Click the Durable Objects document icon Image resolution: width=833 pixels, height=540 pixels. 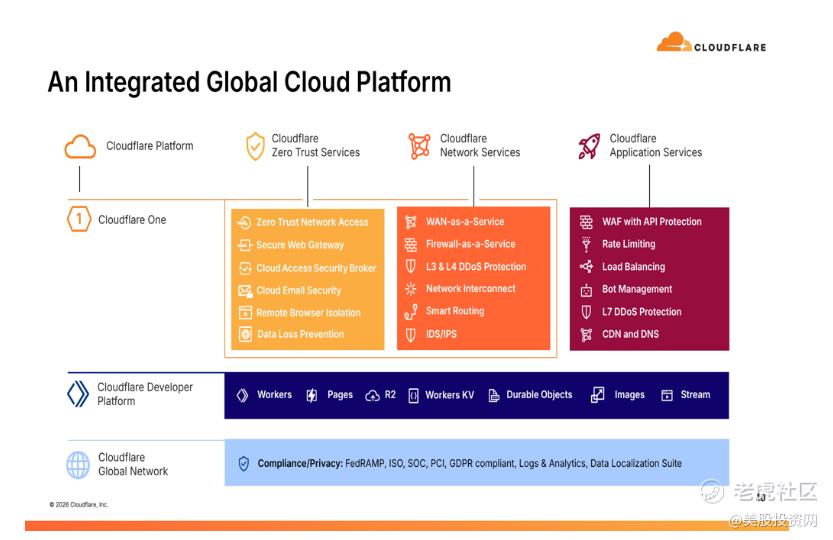494,395
